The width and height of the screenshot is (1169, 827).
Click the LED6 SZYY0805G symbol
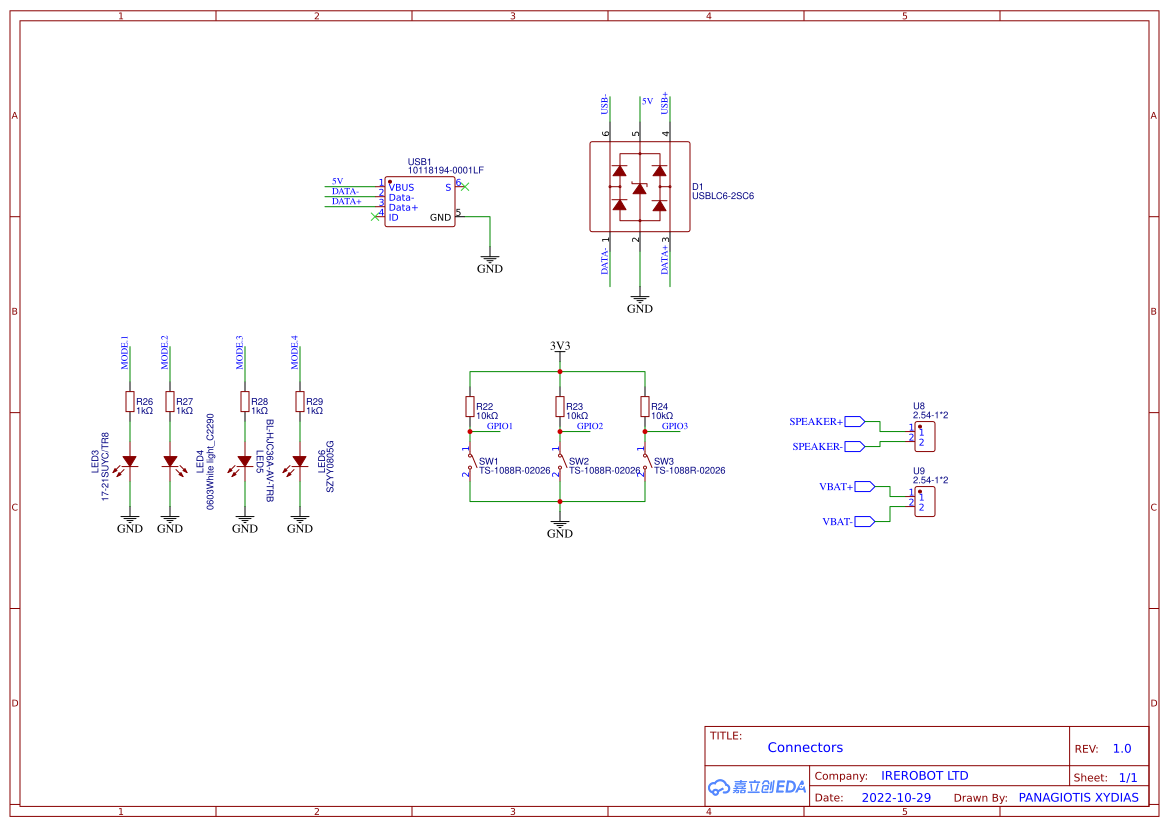click(x=298, y=461)
